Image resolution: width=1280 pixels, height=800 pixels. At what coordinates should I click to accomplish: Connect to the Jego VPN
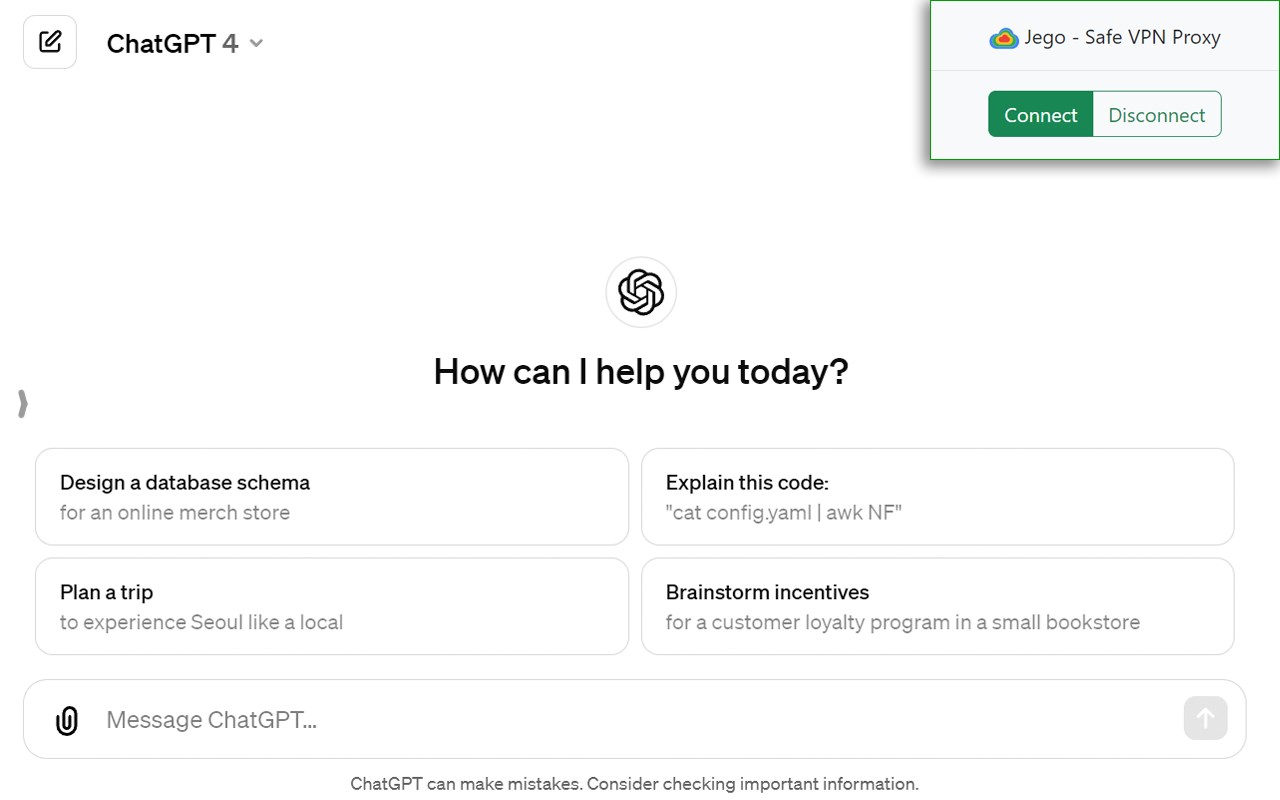click(x=1040, y=114)
